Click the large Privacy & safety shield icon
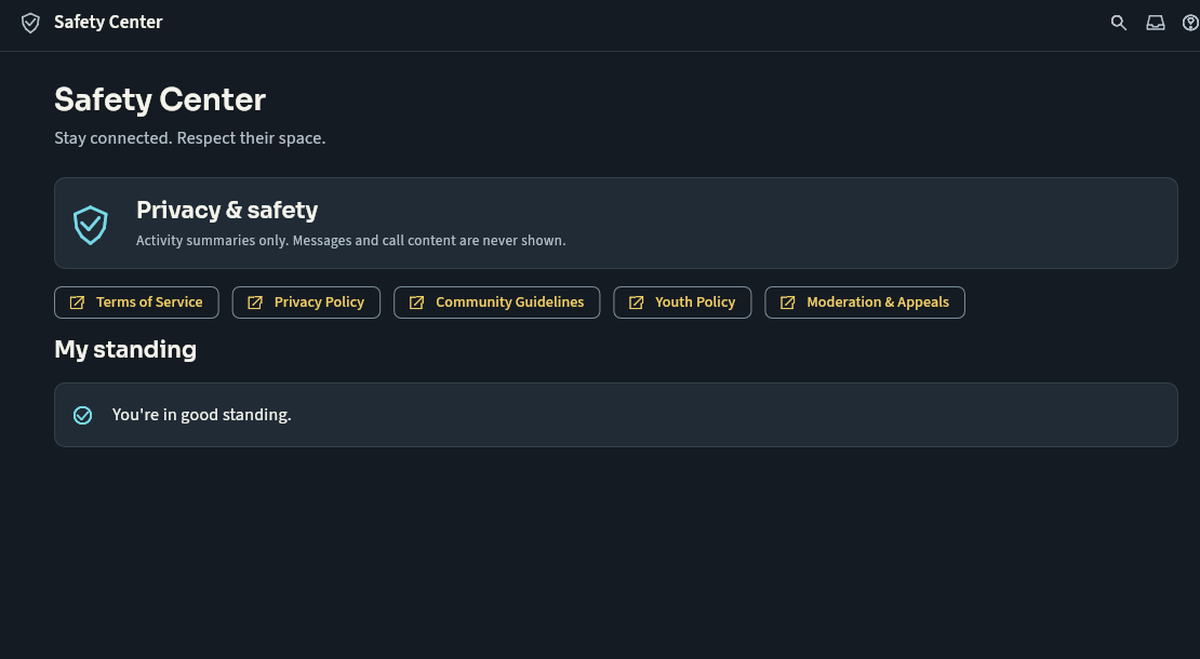Image resolution: width=1200 pixels, height=659 pixels. click(x=90, y=224)
